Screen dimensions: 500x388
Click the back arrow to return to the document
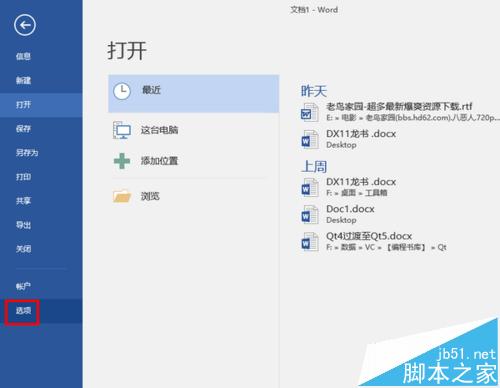[x=25, y=25]
